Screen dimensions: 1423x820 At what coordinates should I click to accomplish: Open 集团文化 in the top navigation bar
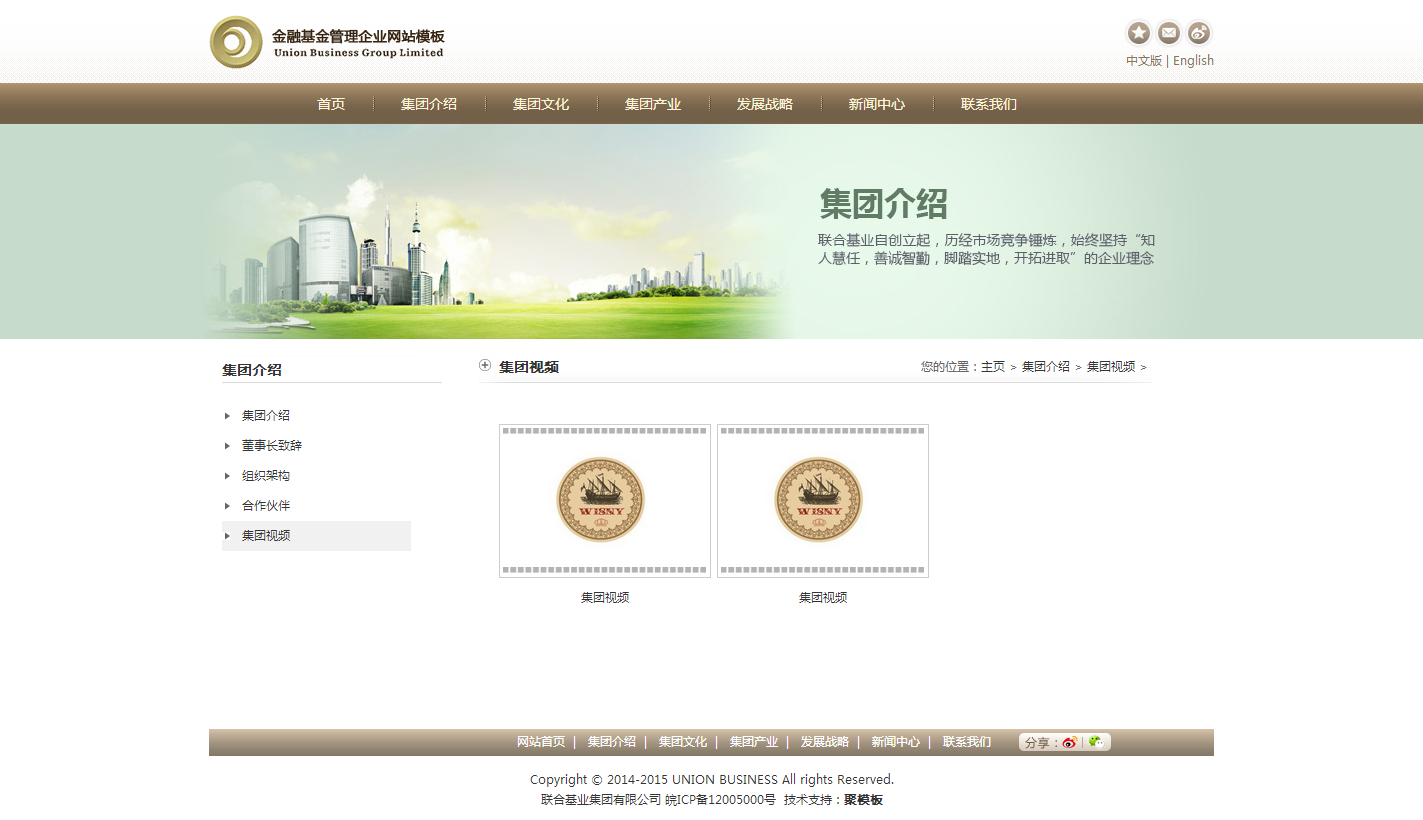pos(541,104)
